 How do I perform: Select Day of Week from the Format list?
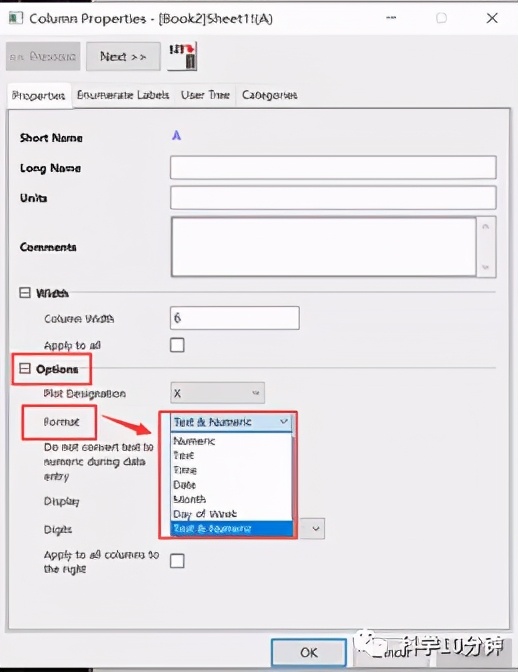pos(231,514)
